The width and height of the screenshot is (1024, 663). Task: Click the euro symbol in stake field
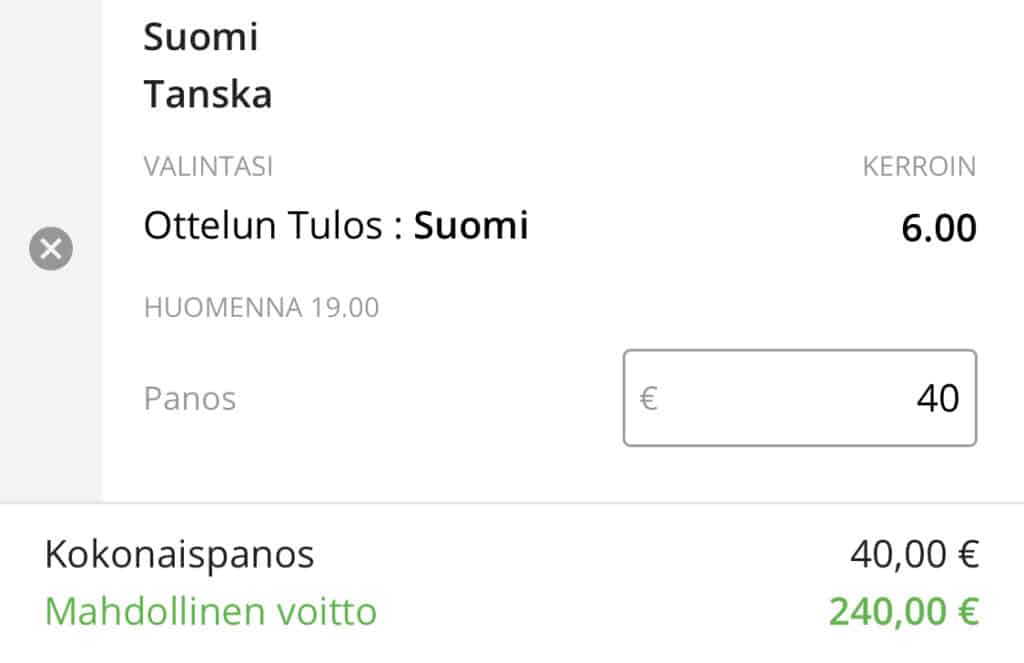[x=648, y=398]
